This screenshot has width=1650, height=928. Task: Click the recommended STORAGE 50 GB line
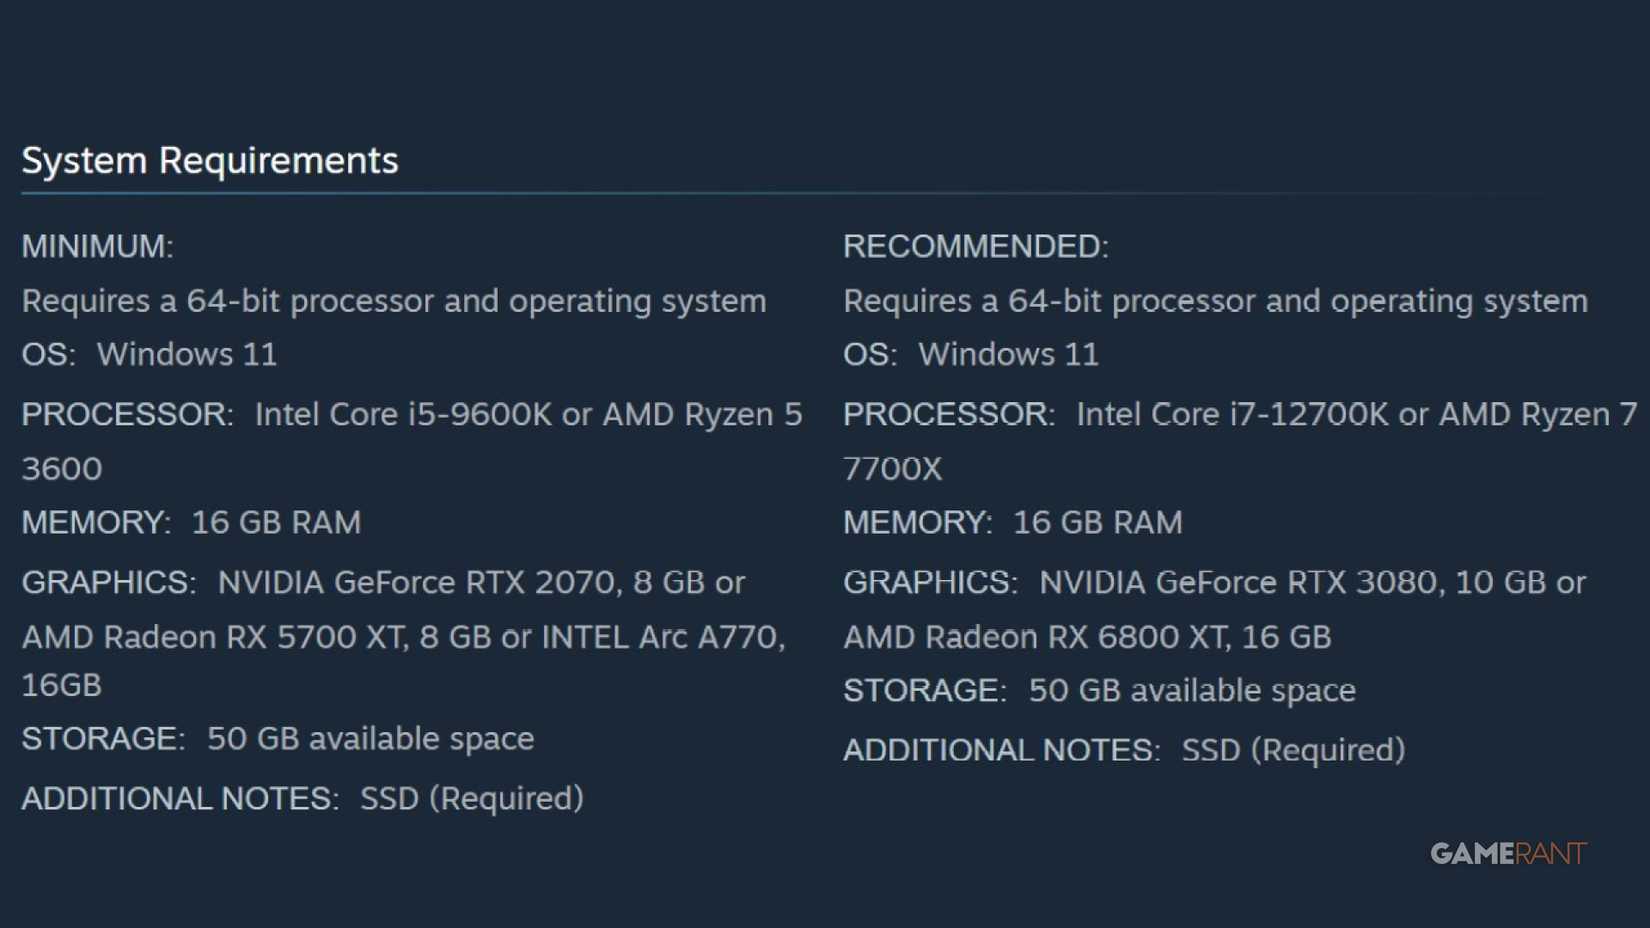(x=1099, y=690)
